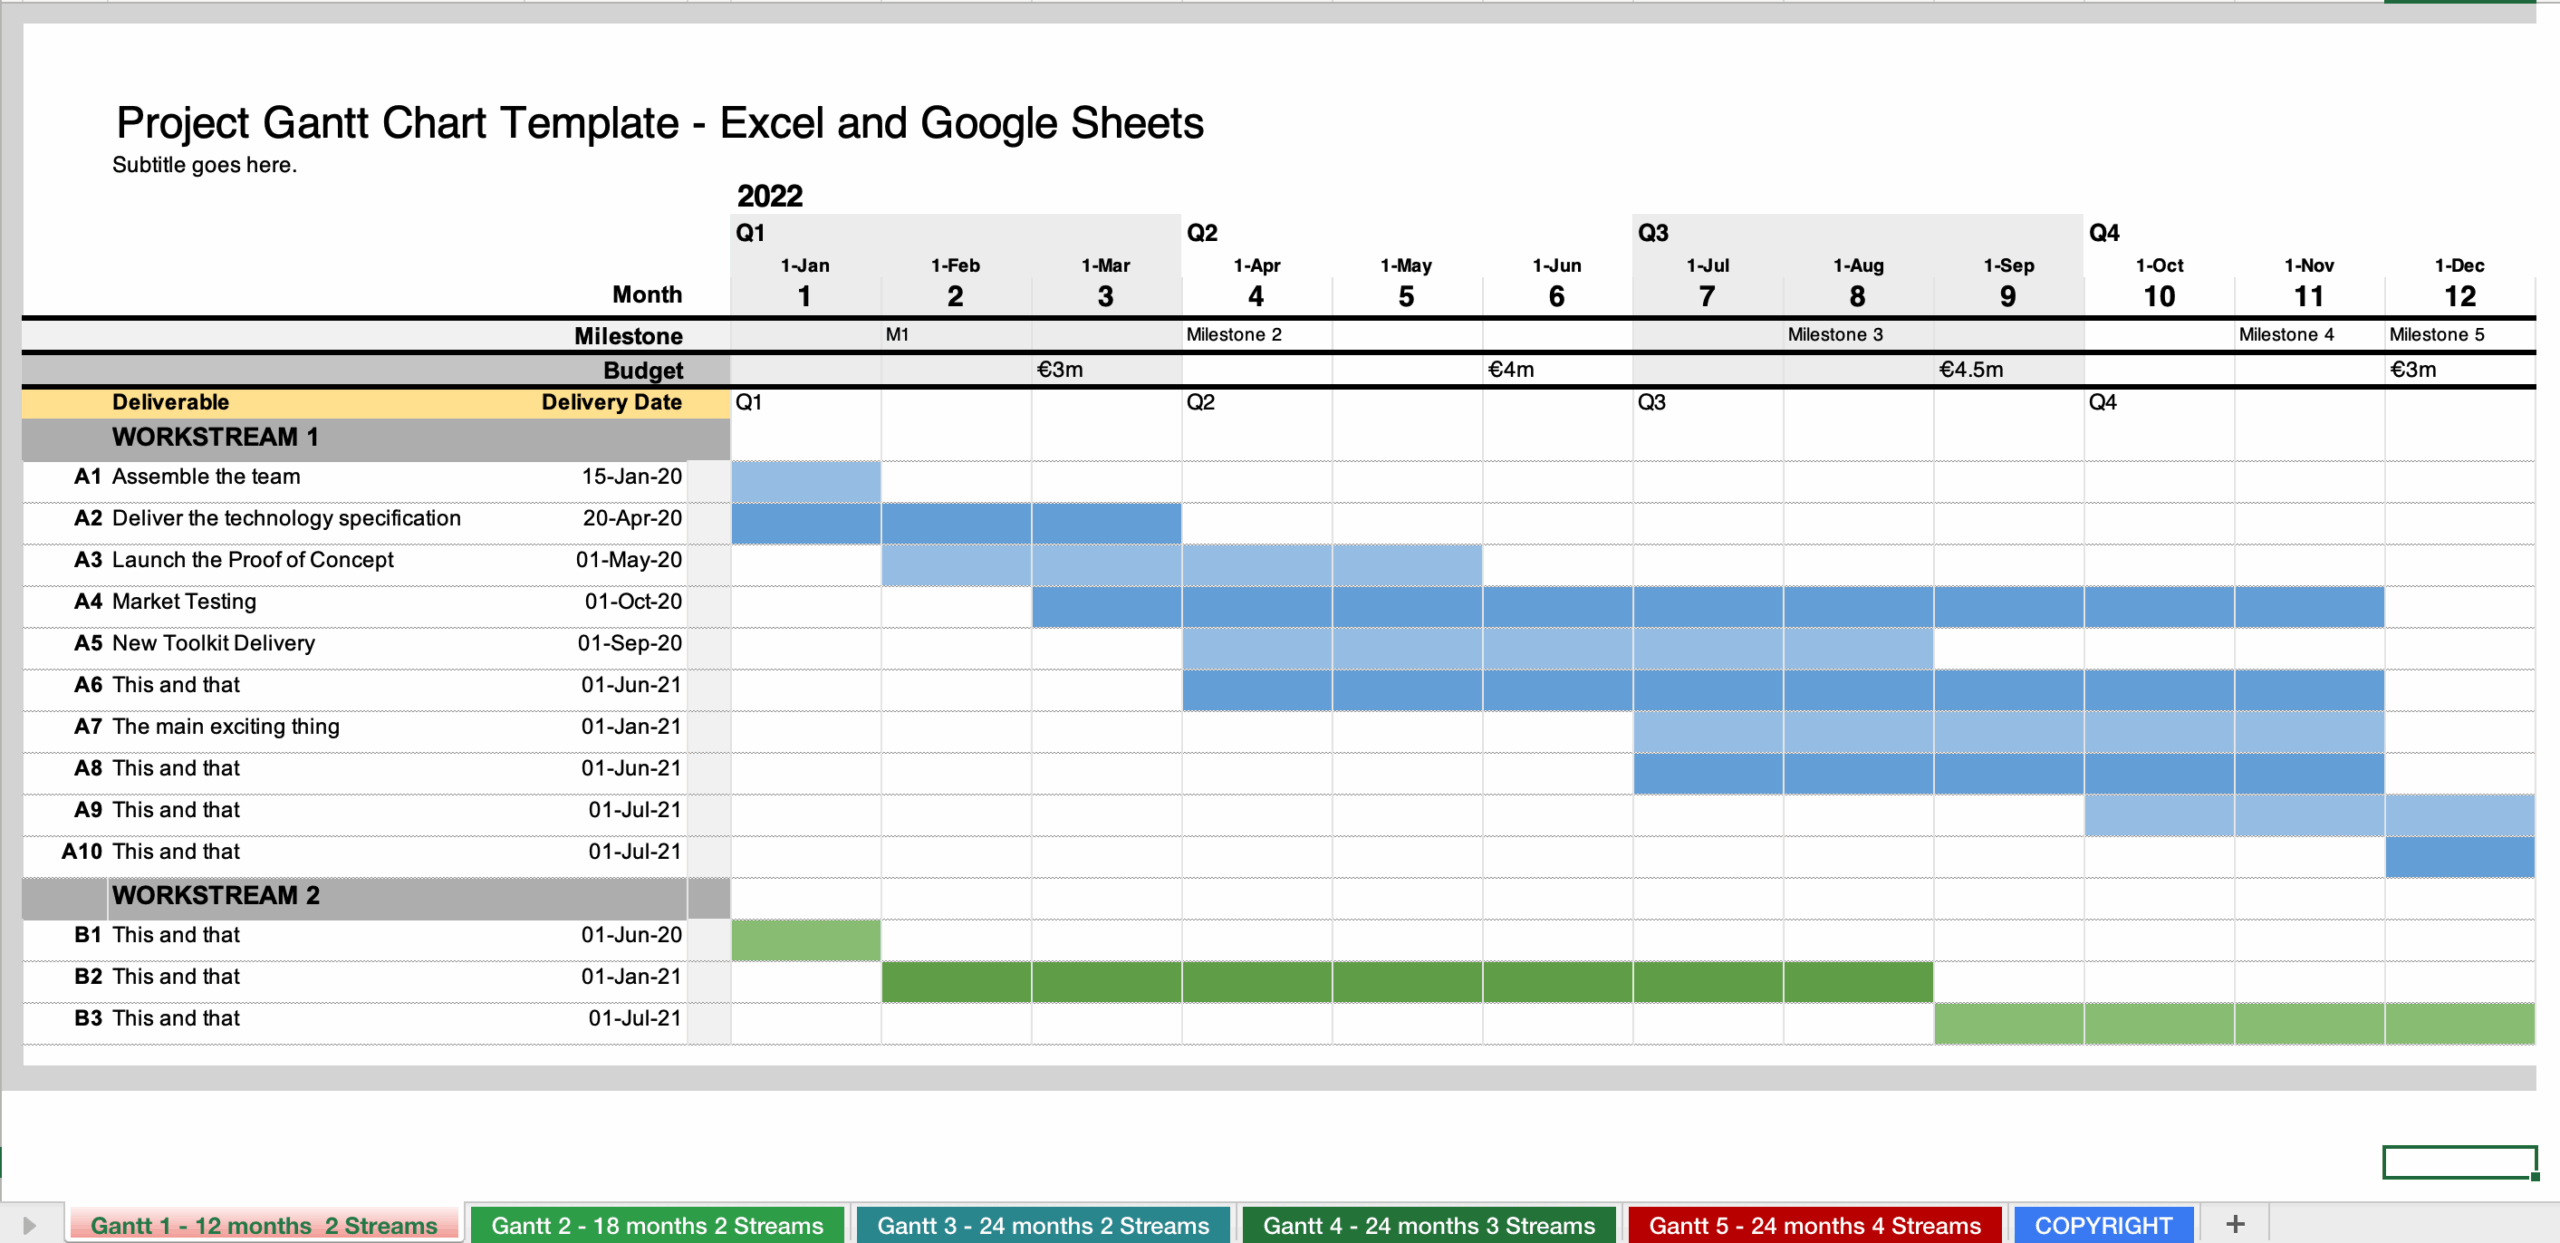The width and height of the screenshot is (2560, 1243).
Task: Select the highlighted Delivery Date header cell
Action: 611,402
